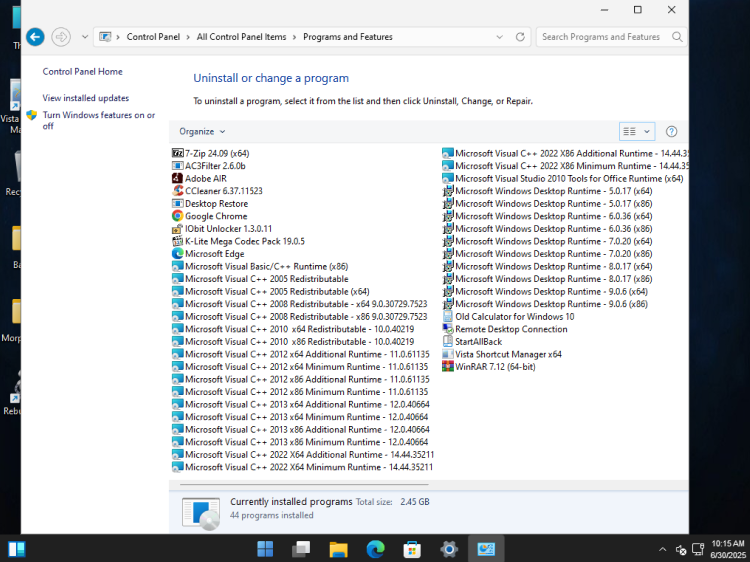Click the Control Panel taskbar icon
This screenshot has height=562, width=750.
point(486,549)
